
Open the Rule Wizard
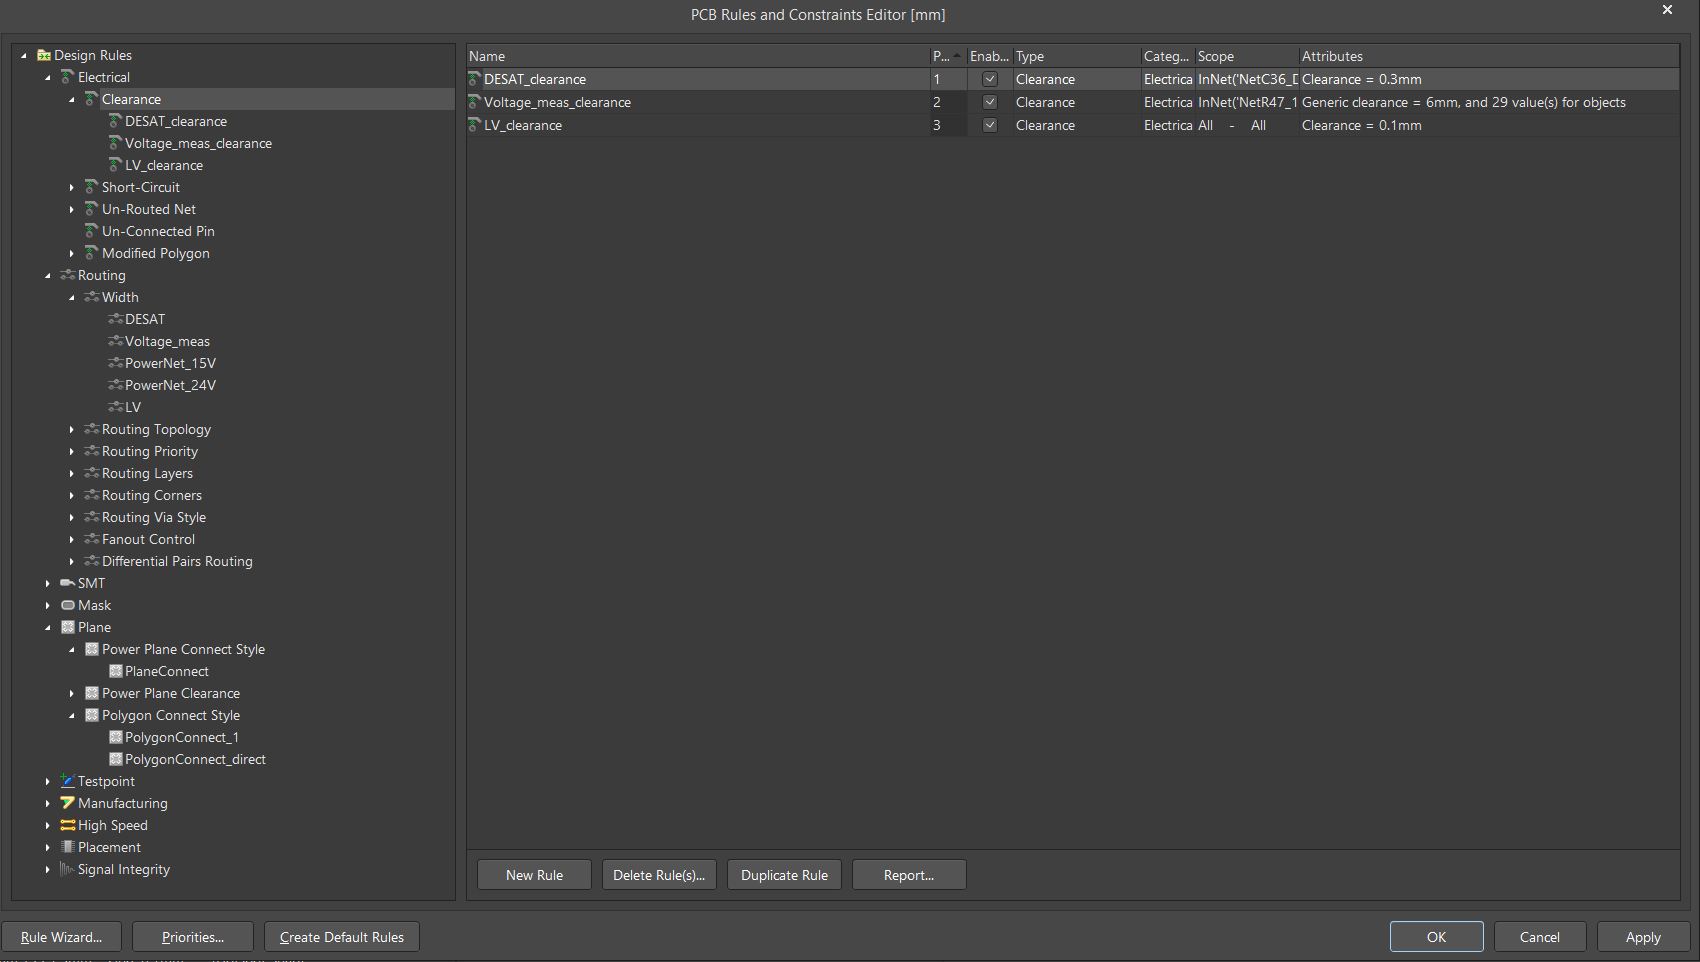(x=61, y=937)
